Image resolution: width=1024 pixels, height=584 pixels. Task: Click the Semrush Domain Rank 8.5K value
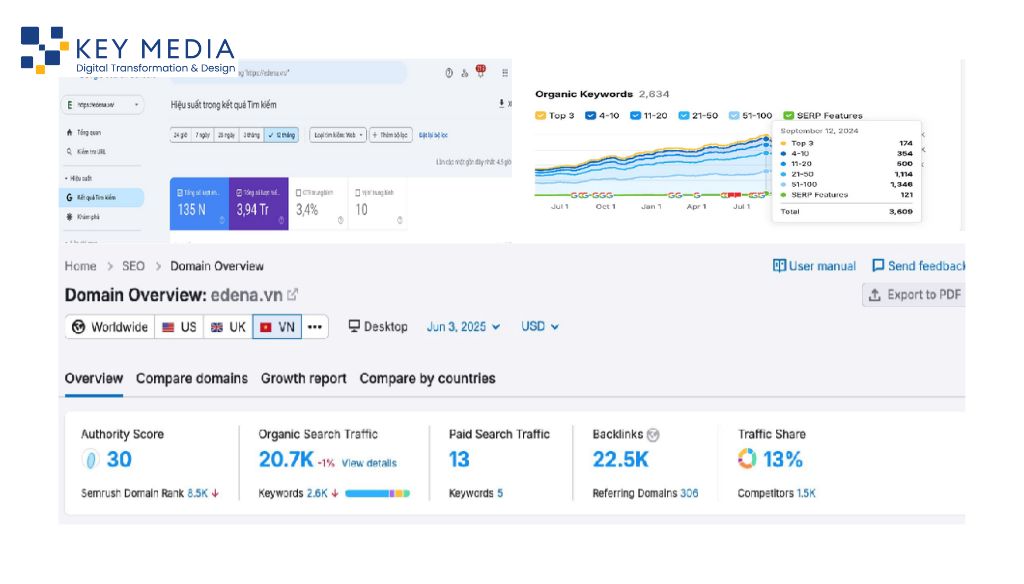[x=197, y=493]
